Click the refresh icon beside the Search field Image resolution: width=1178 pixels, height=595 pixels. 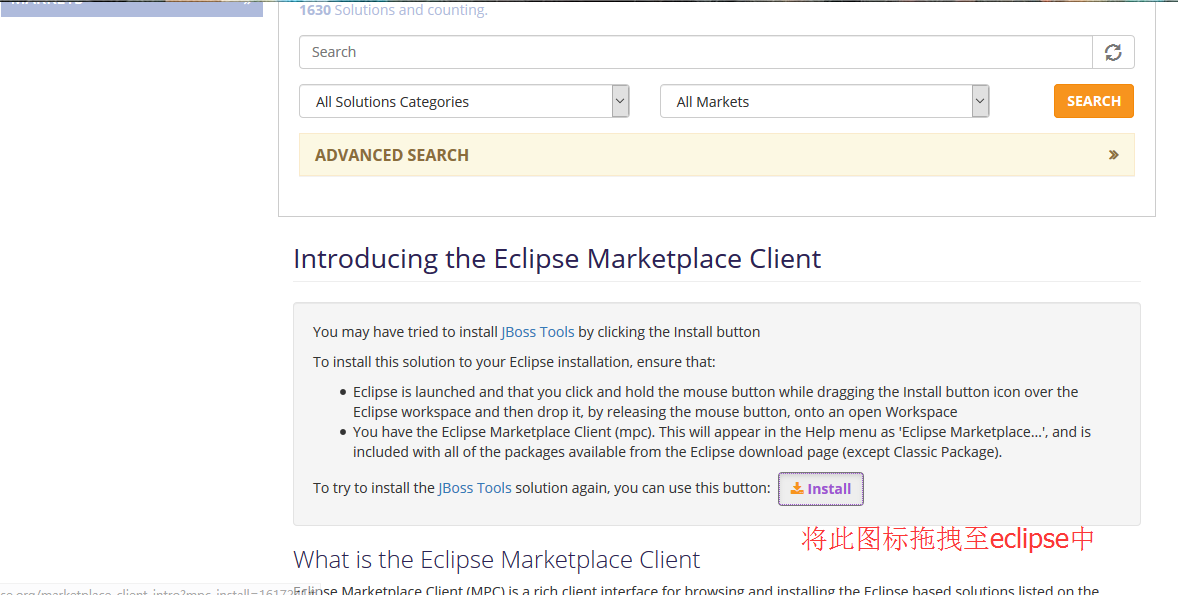1113,52
